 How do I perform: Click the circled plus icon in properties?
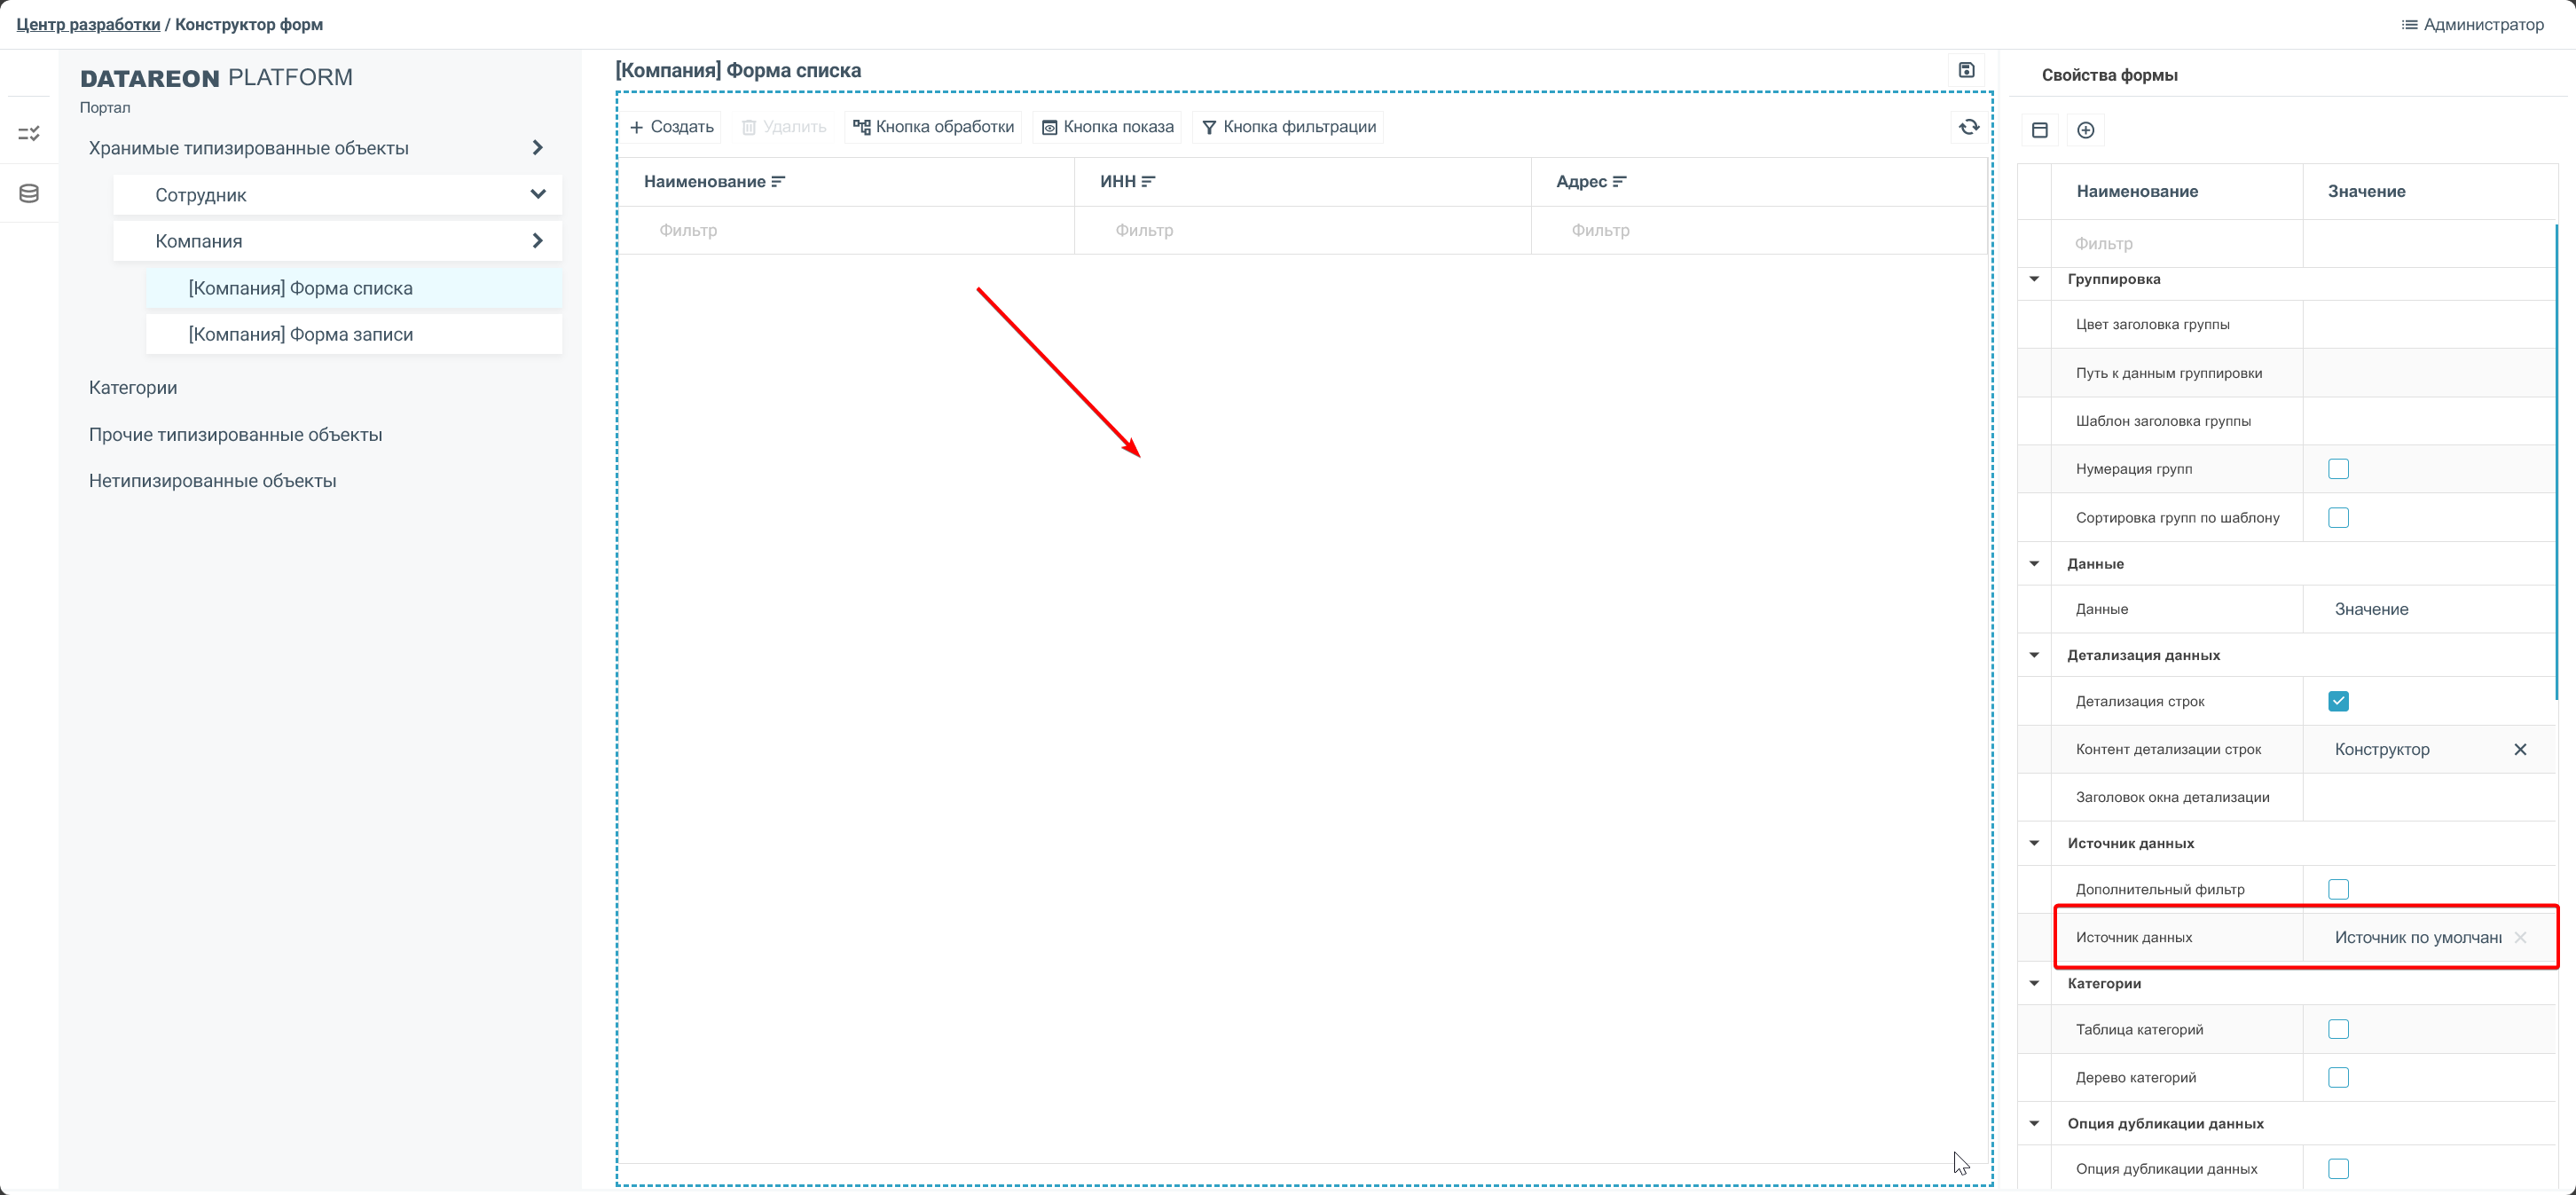click(x=2085, y=130)
